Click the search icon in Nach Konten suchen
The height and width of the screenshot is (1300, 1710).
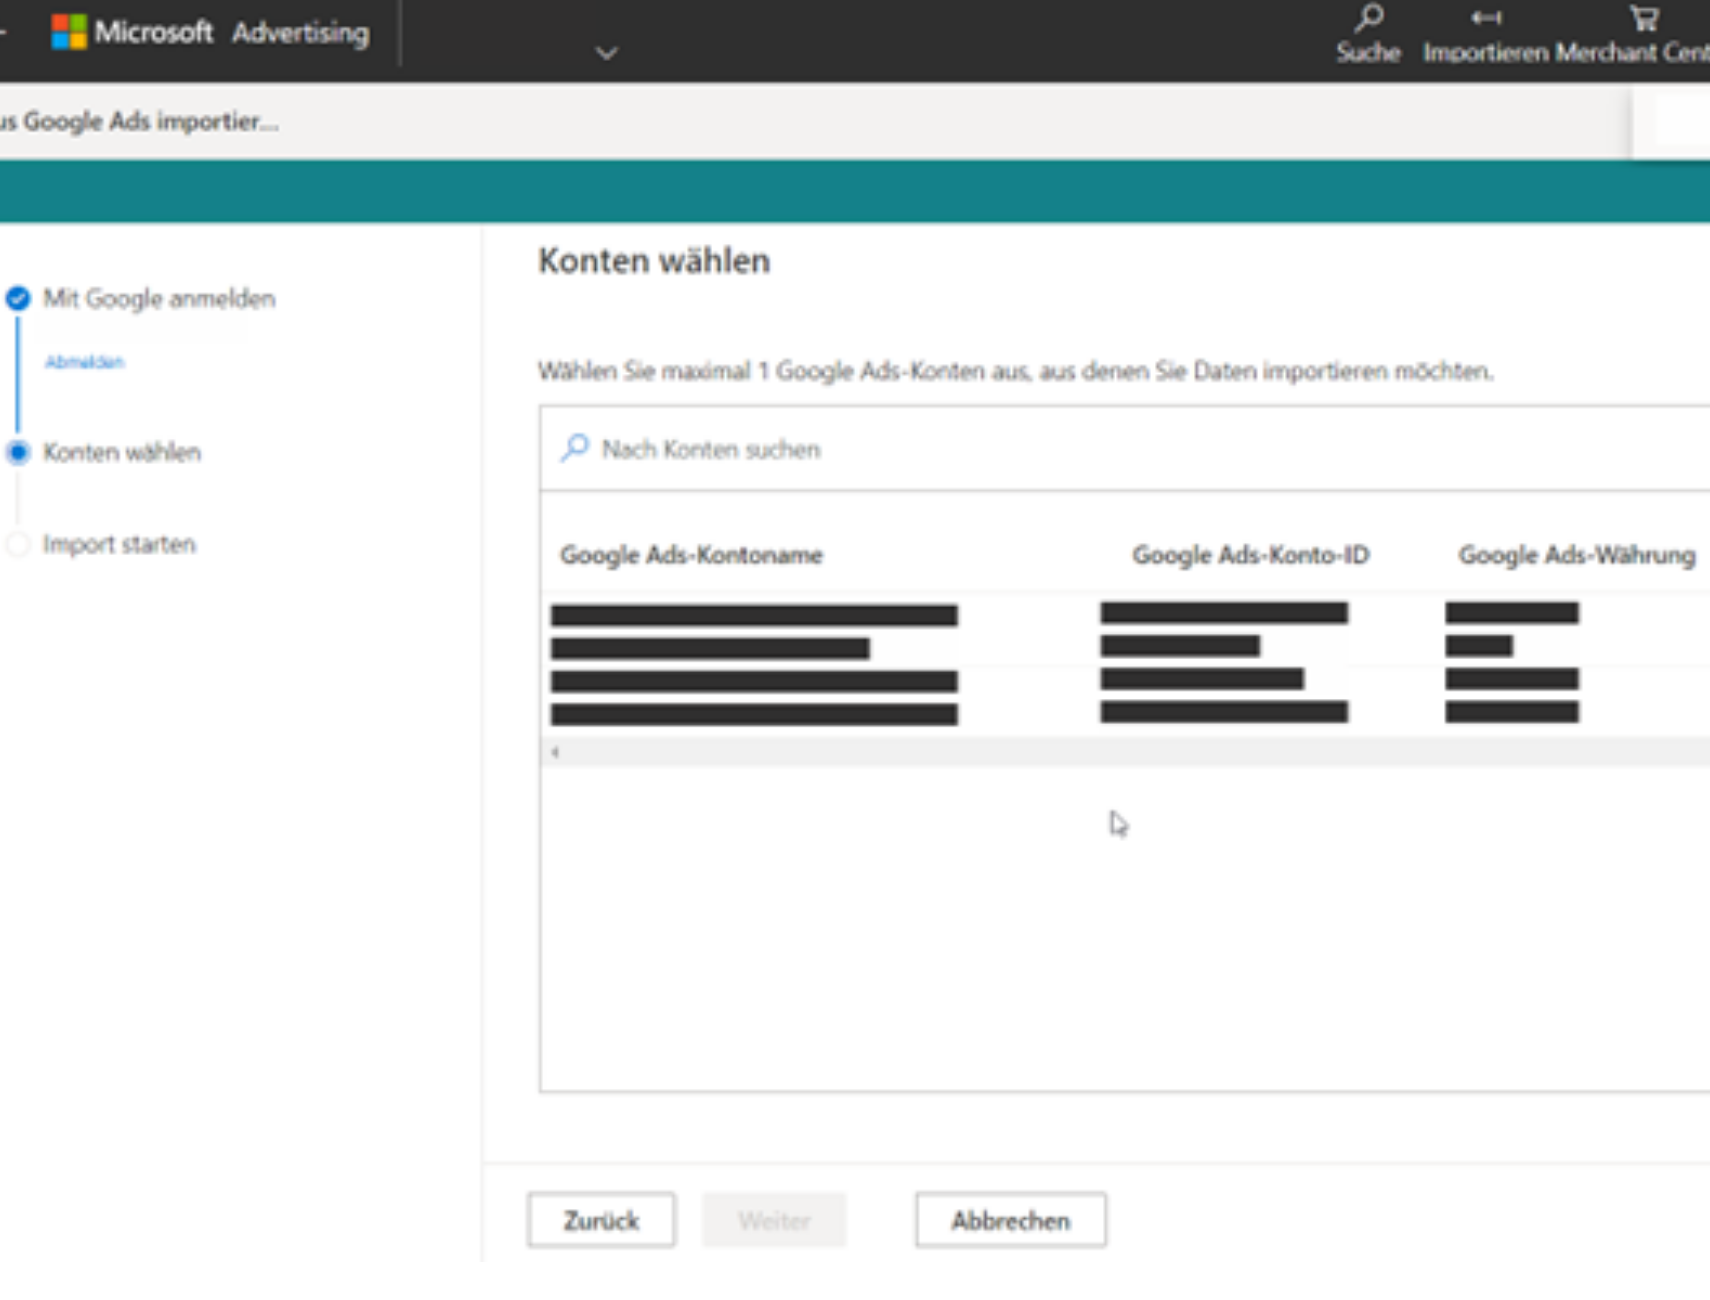click(x=574, y=447)
